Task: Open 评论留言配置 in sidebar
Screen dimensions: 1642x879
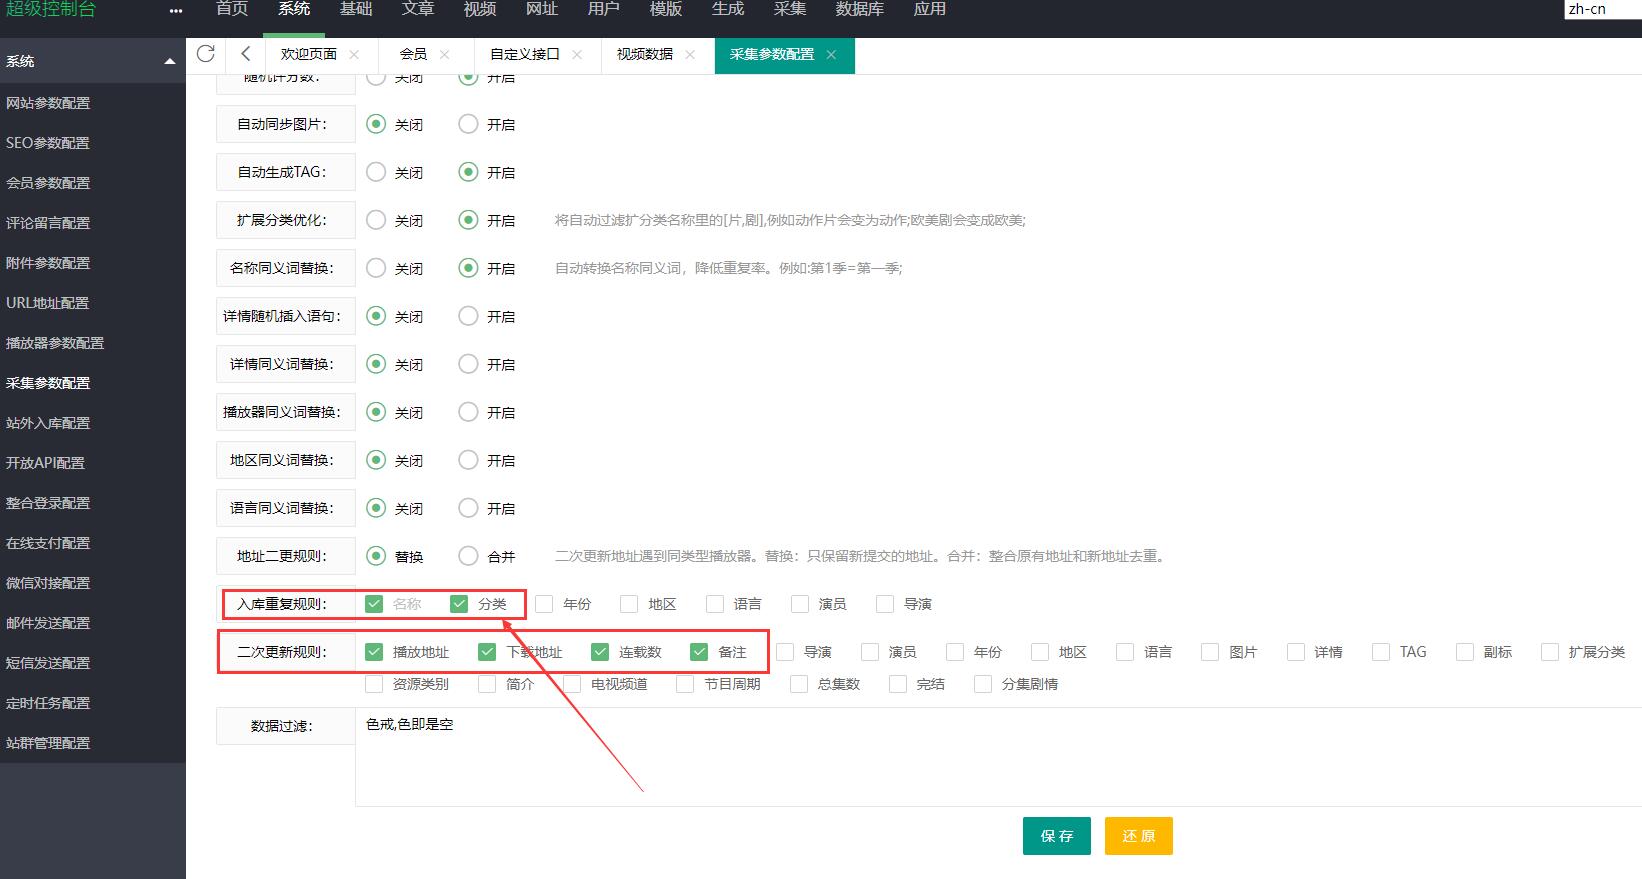Action: click(48, 223)
